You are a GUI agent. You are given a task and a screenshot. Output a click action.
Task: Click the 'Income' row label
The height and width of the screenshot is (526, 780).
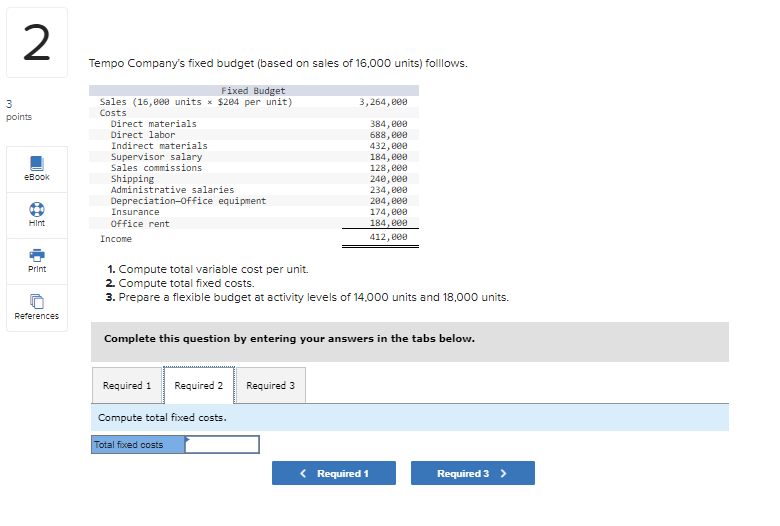[116, 239]
